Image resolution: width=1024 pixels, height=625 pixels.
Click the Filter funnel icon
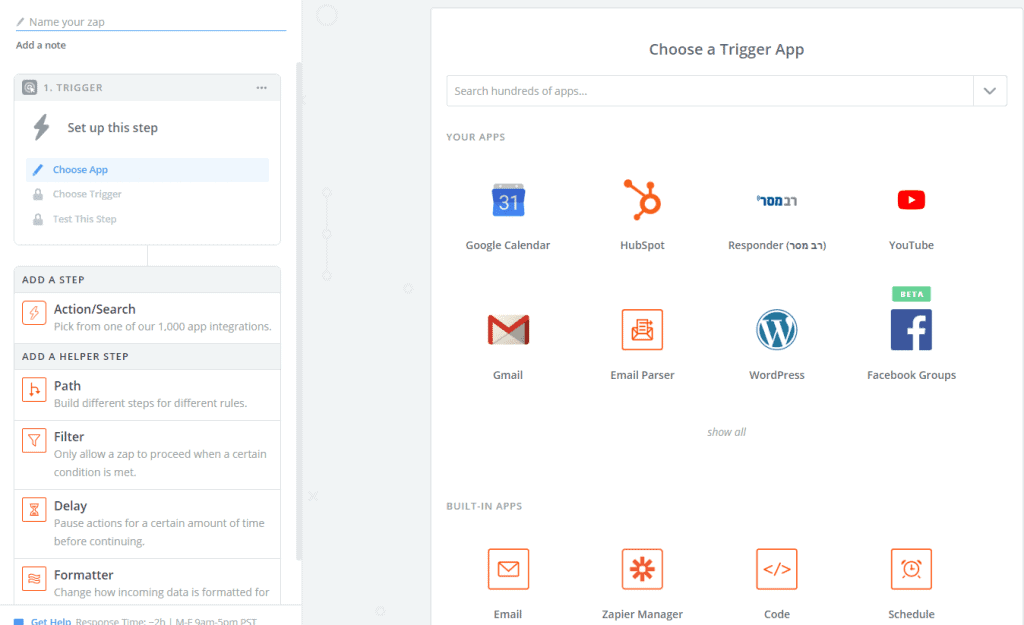coord(34,441)
